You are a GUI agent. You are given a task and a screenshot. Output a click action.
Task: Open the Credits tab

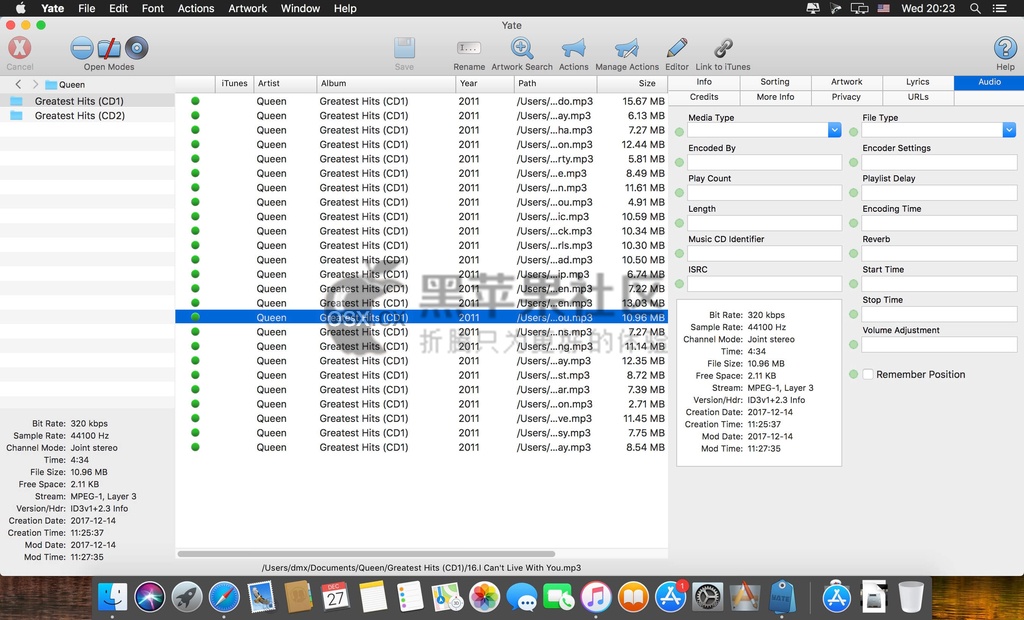coord(704,97)
